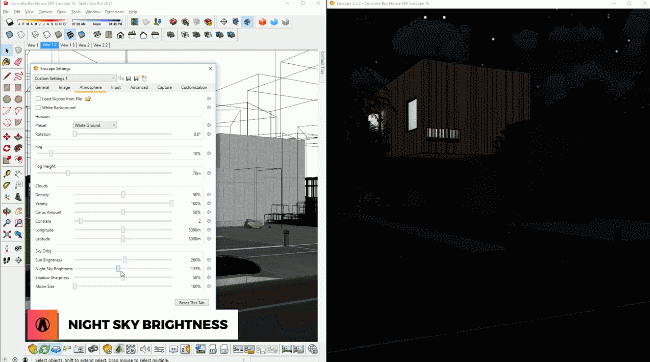Switch to the Advanced settings tab
Image resolution: width=650 pixels, height=362 pixels.
coord(139,87)
